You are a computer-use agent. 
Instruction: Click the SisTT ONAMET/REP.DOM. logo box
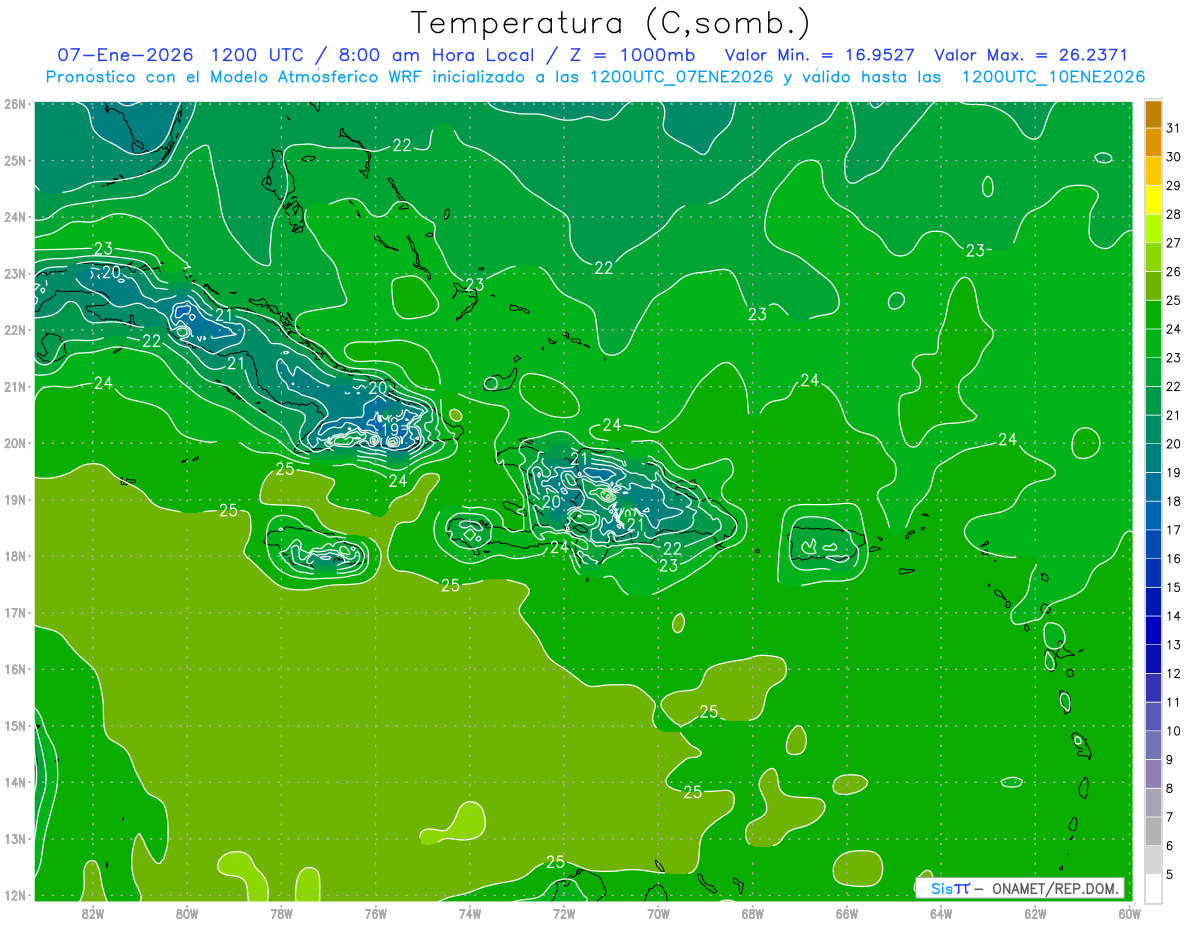coord(1020,888)
